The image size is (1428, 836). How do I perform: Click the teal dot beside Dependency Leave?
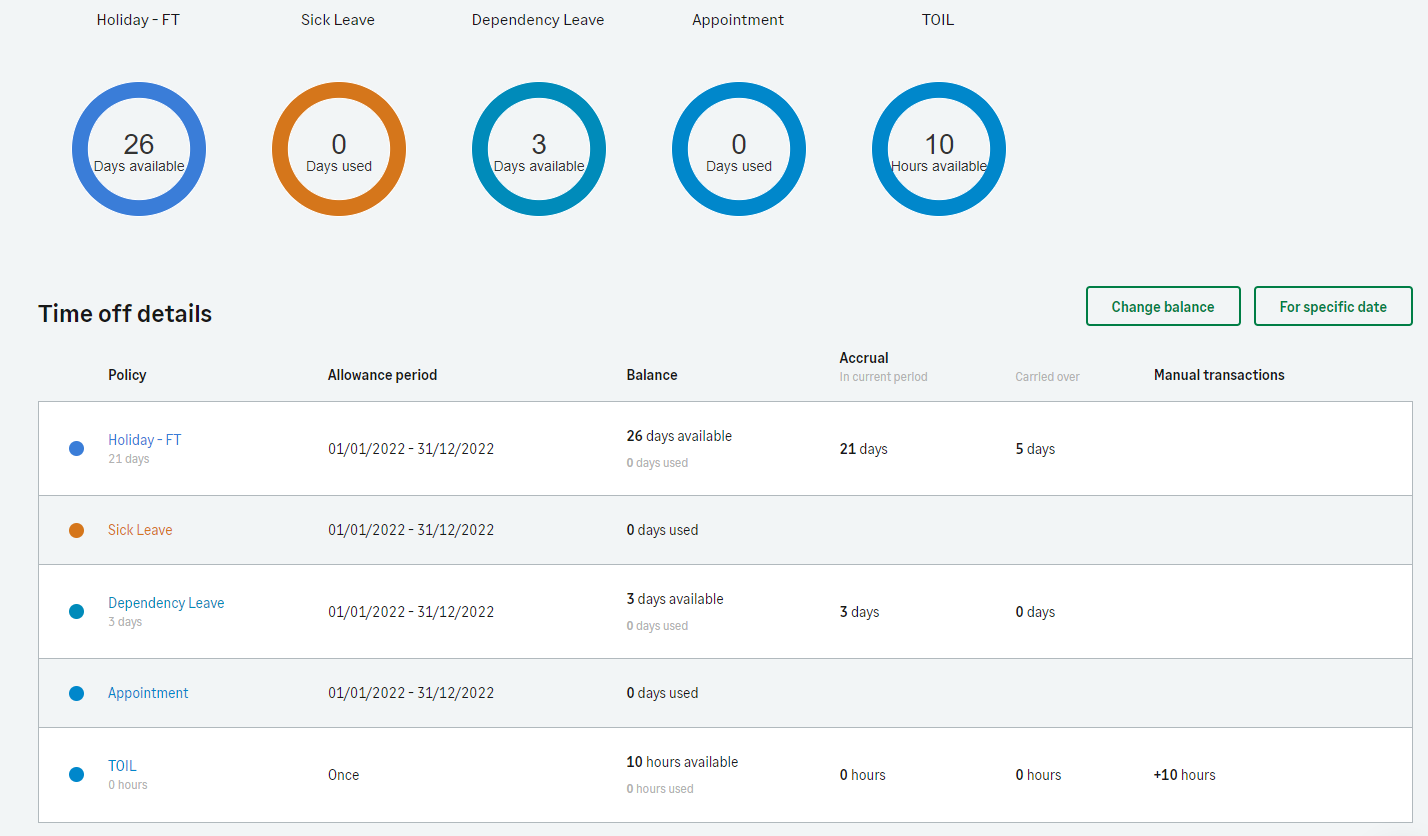click(76, 611)
